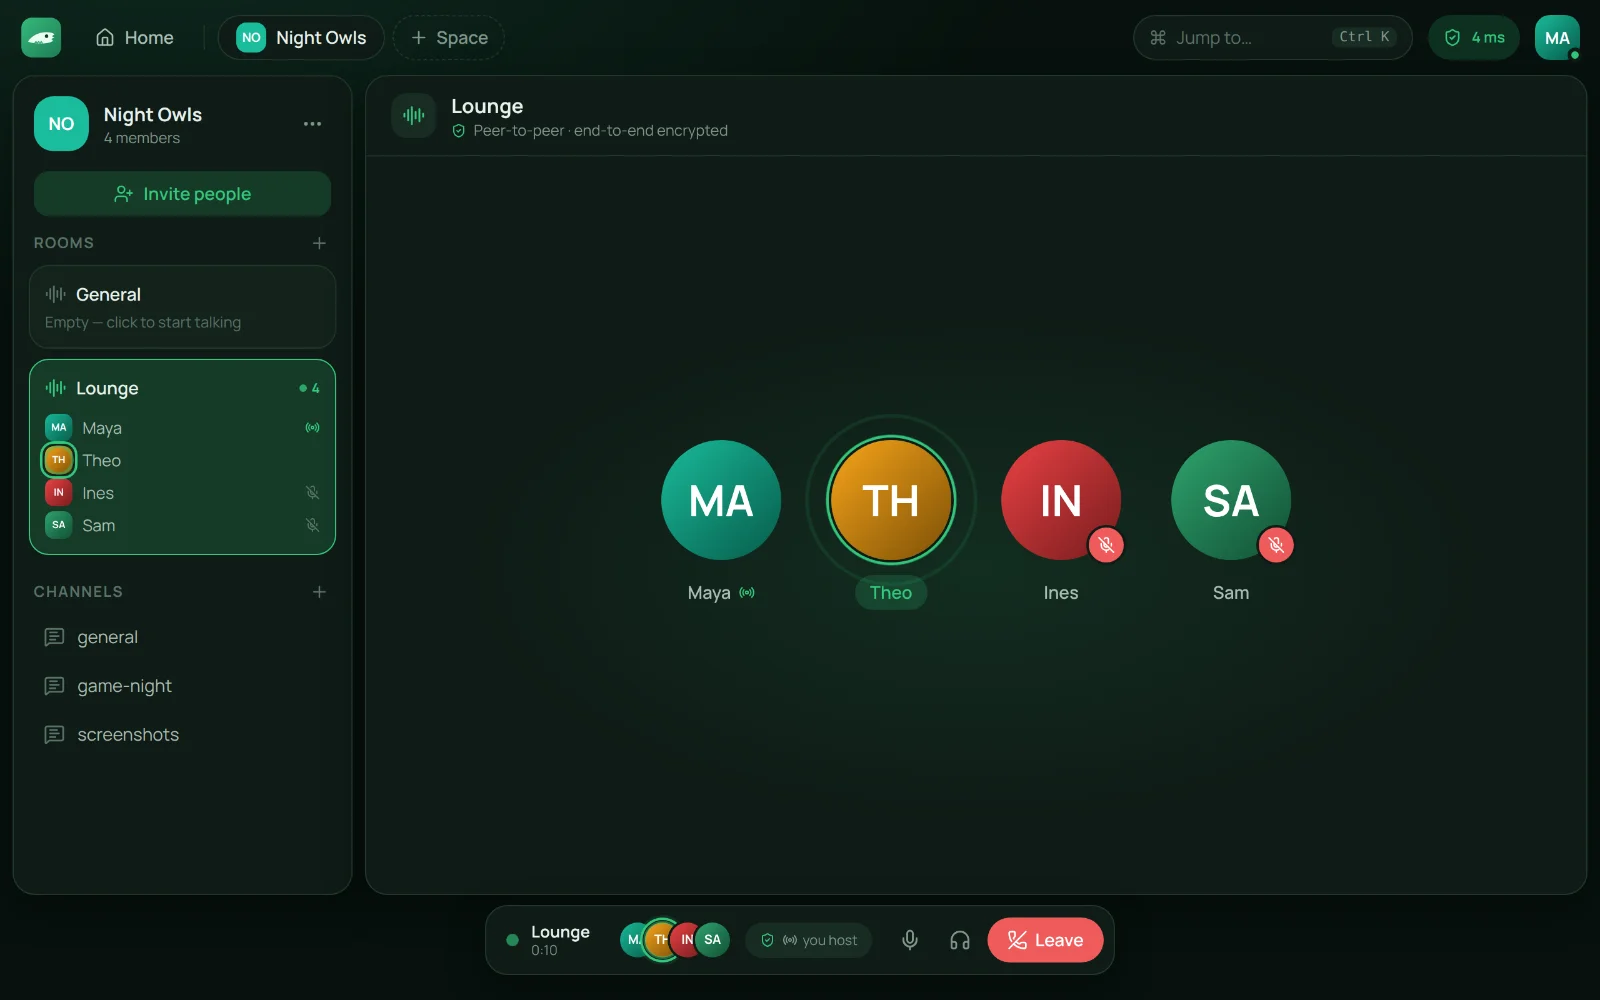Screen dimensions: 1600x1000
Task: Click the Night Owls NO space avatar
Action: pyautogui.click(x=61, y=124)
